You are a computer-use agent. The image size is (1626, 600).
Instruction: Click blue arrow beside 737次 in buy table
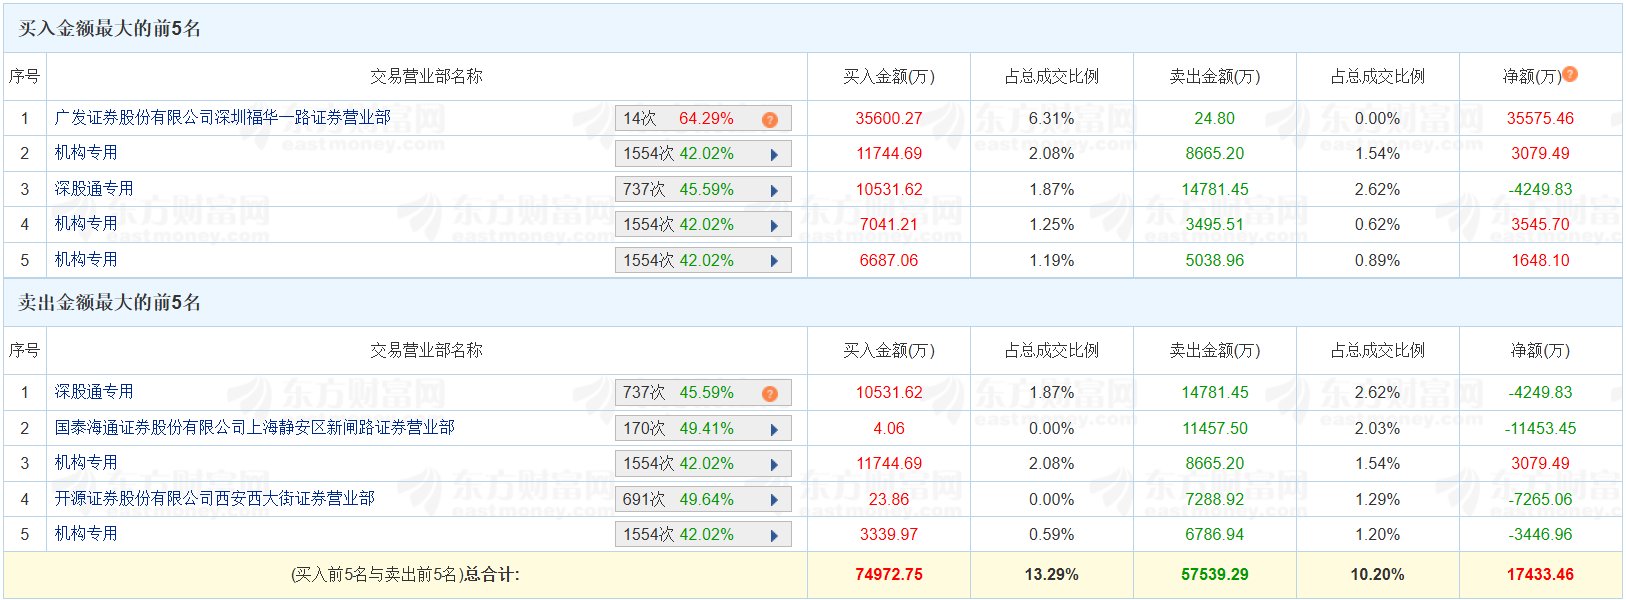click(x=774, y=190)
